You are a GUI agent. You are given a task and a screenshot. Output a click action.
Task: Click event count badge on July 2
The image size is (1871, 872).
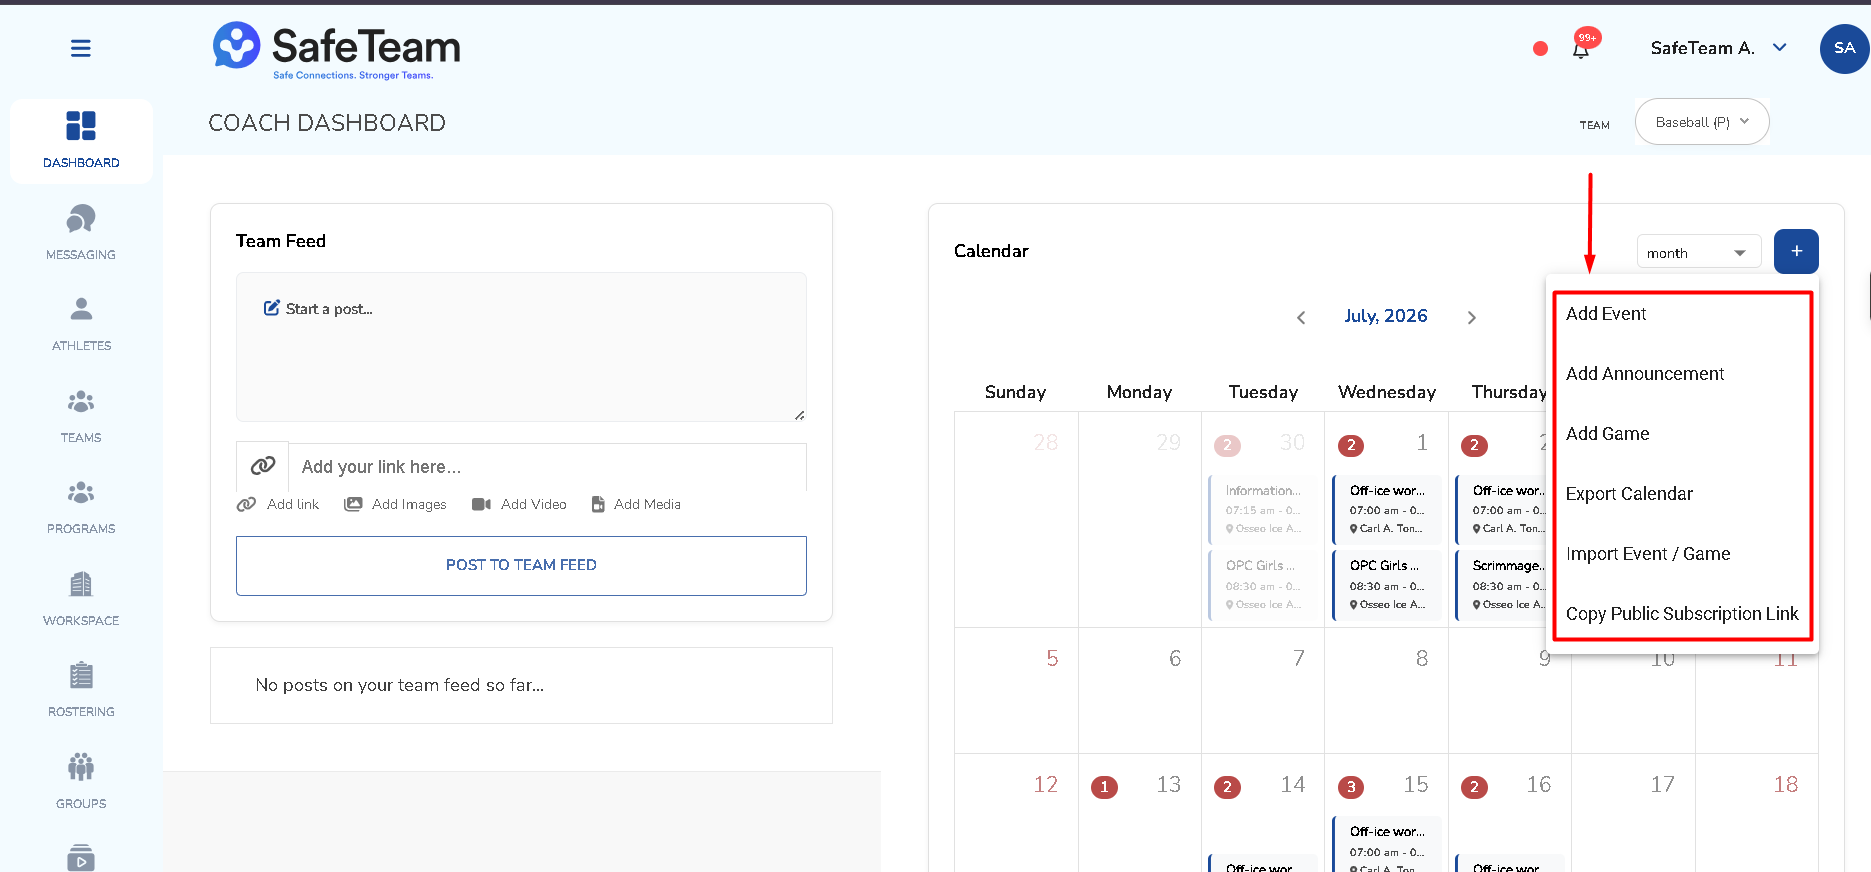point(1474,446)
